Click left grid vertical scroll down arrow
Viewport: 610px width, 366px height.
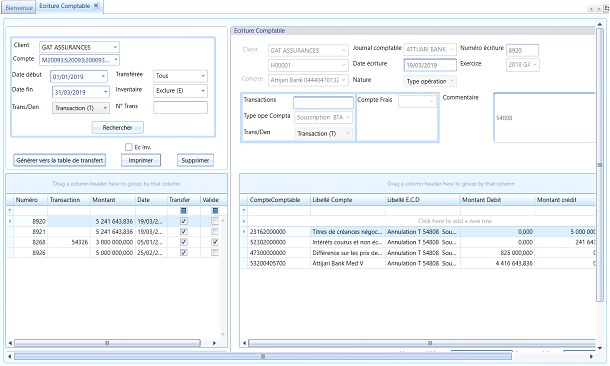tap(223, 334)
